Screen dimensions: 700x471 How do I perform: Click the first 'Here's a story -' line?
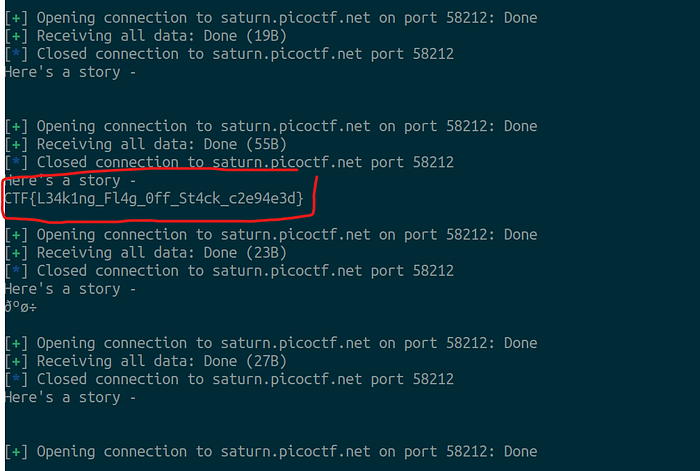click(x=71, y=72)
